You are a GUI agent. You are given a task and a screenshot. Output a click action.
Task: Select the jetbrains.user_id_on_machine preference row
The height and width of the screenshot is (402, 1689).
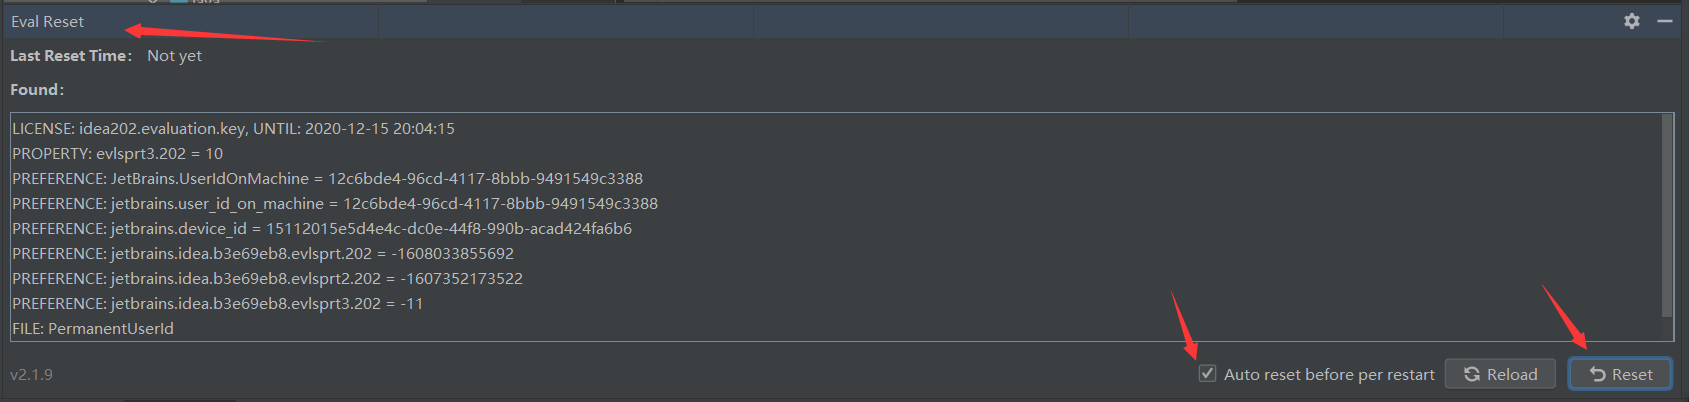(335, 204)
